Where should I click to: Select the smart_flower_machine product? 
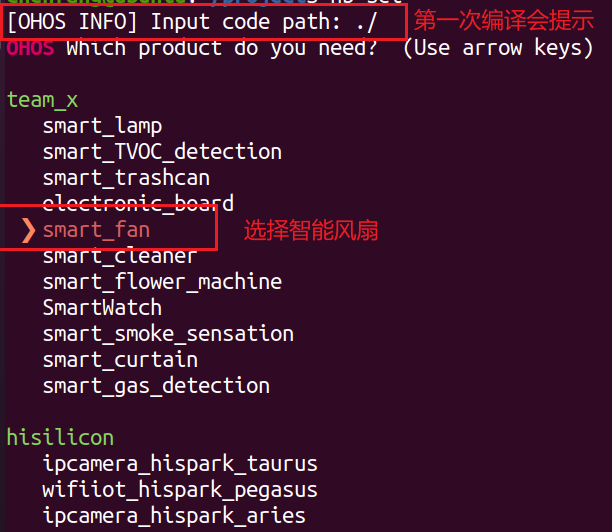162,282
